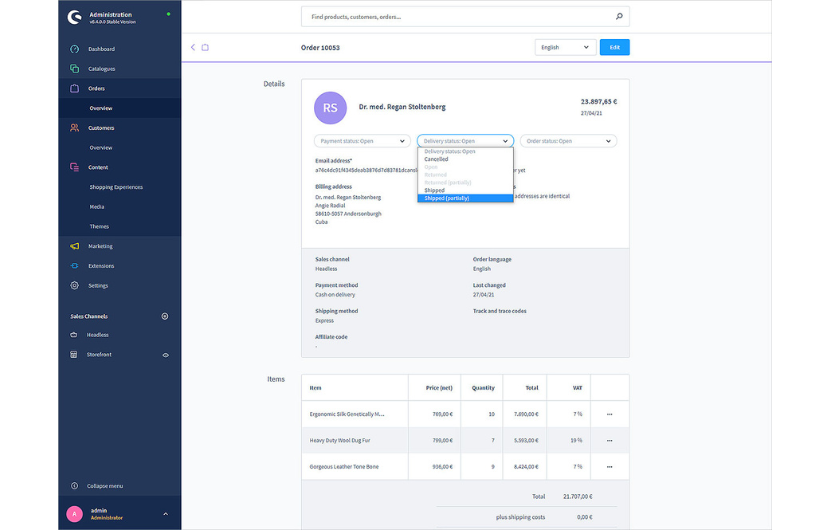Open Shopping Experiences menu item
The height and width of the screenshot is (530, 830).
116,187
